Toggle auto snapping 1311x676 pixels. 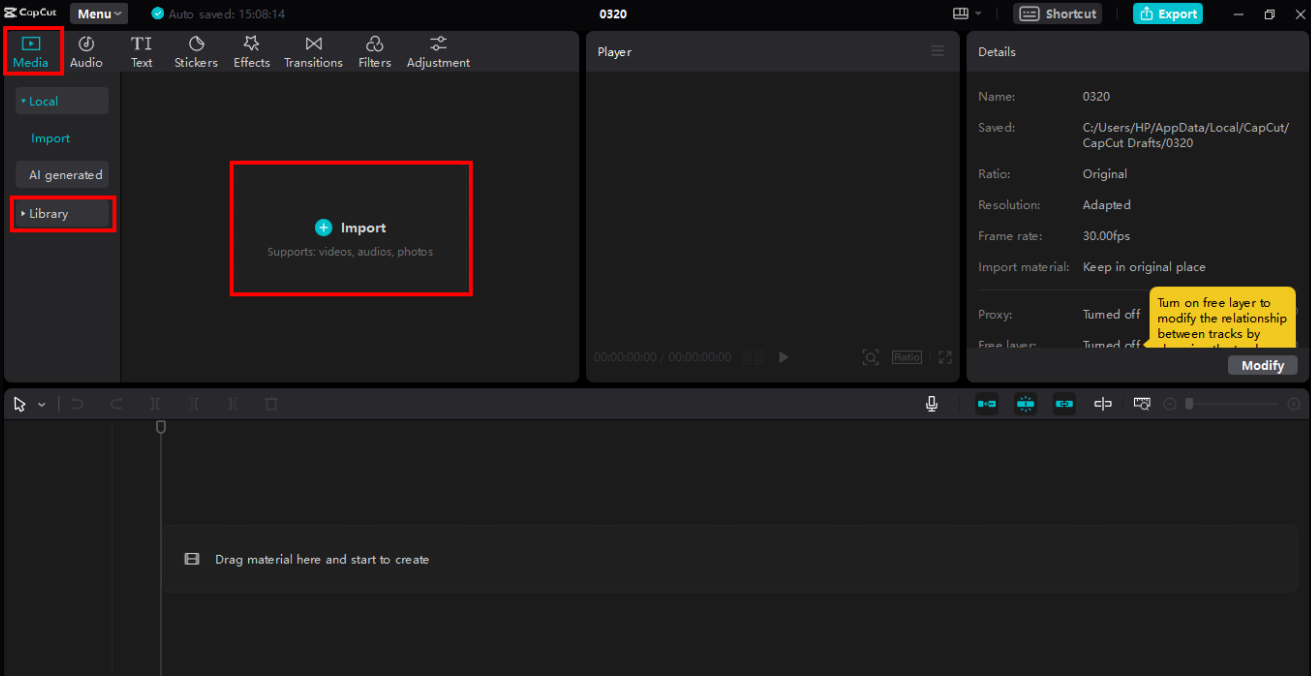(x=1025, y=404)
